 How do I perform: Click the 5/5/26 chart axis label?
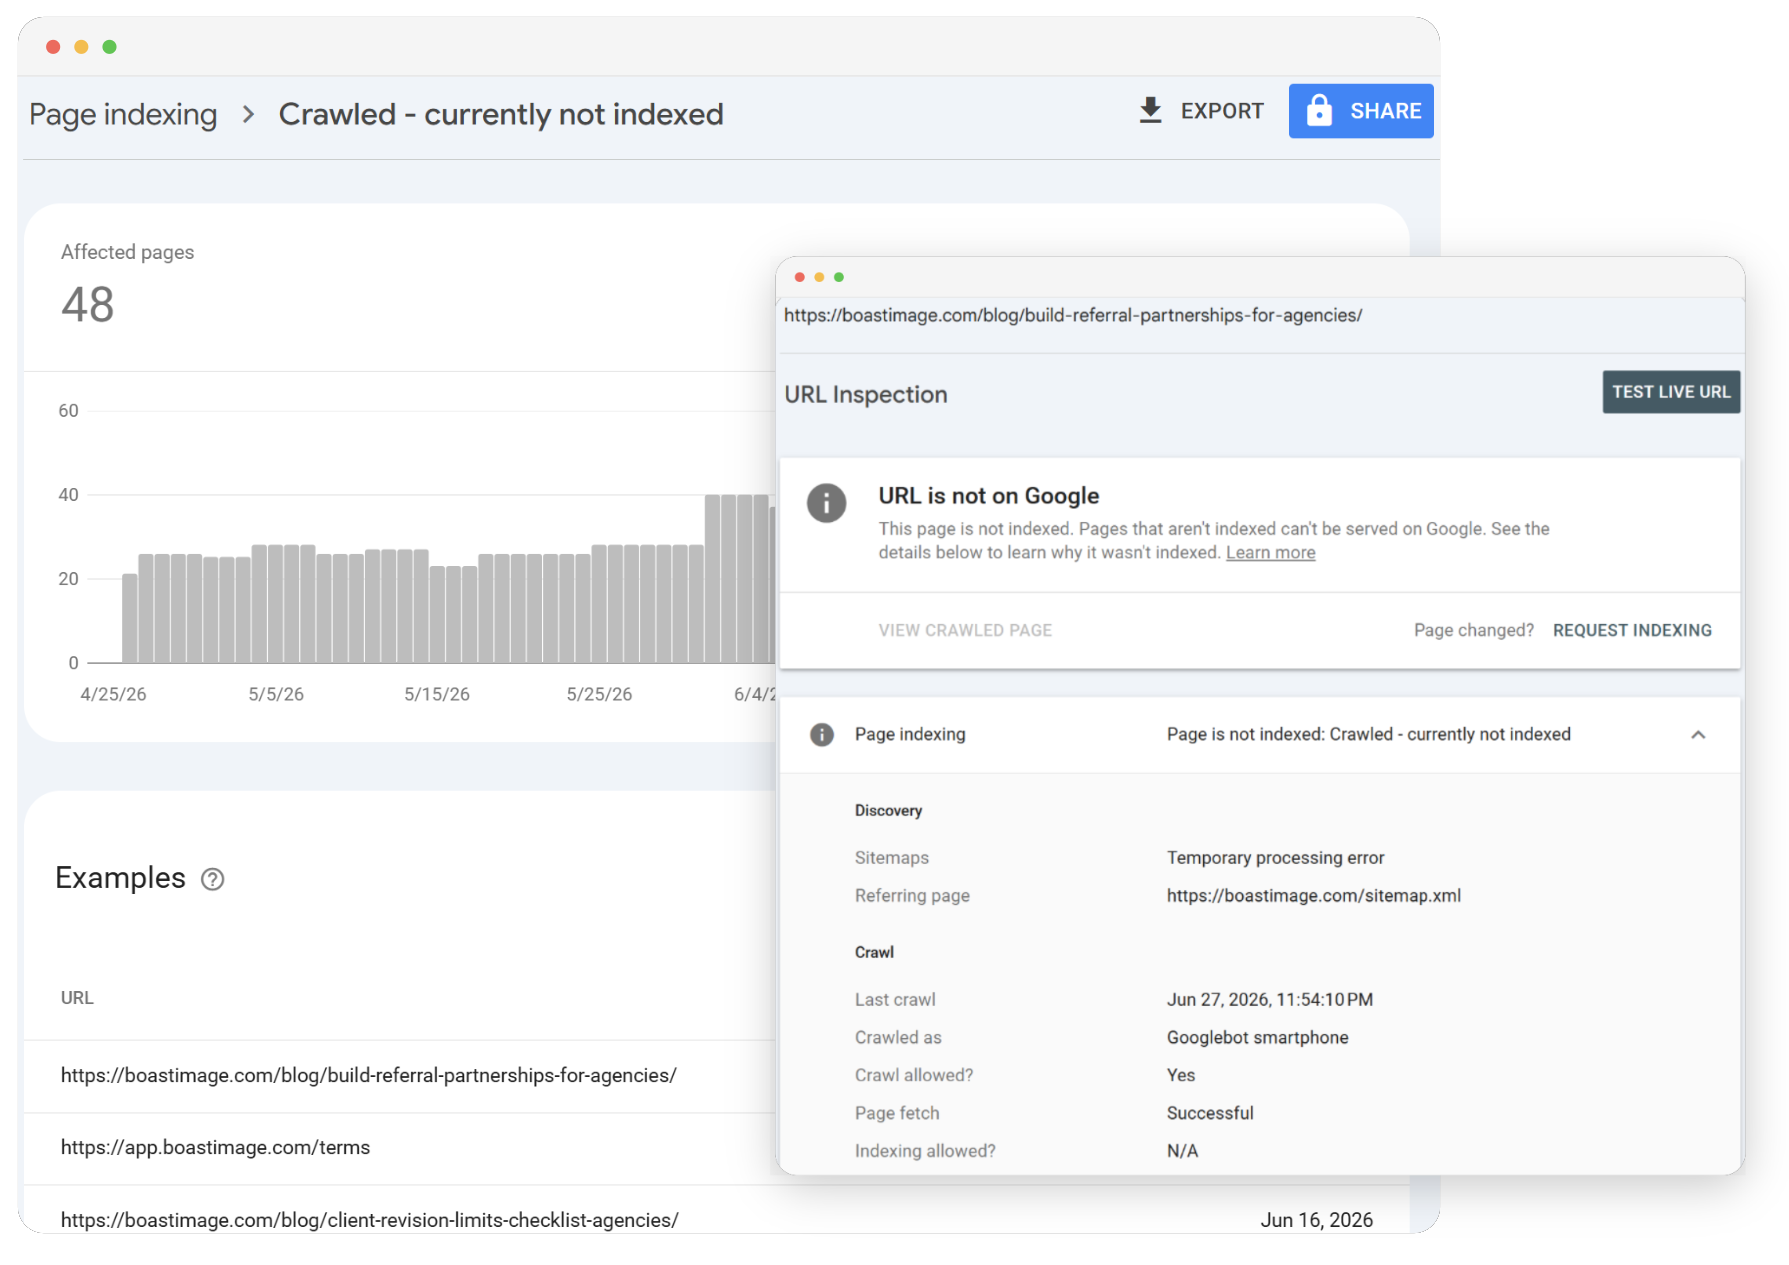276,694
